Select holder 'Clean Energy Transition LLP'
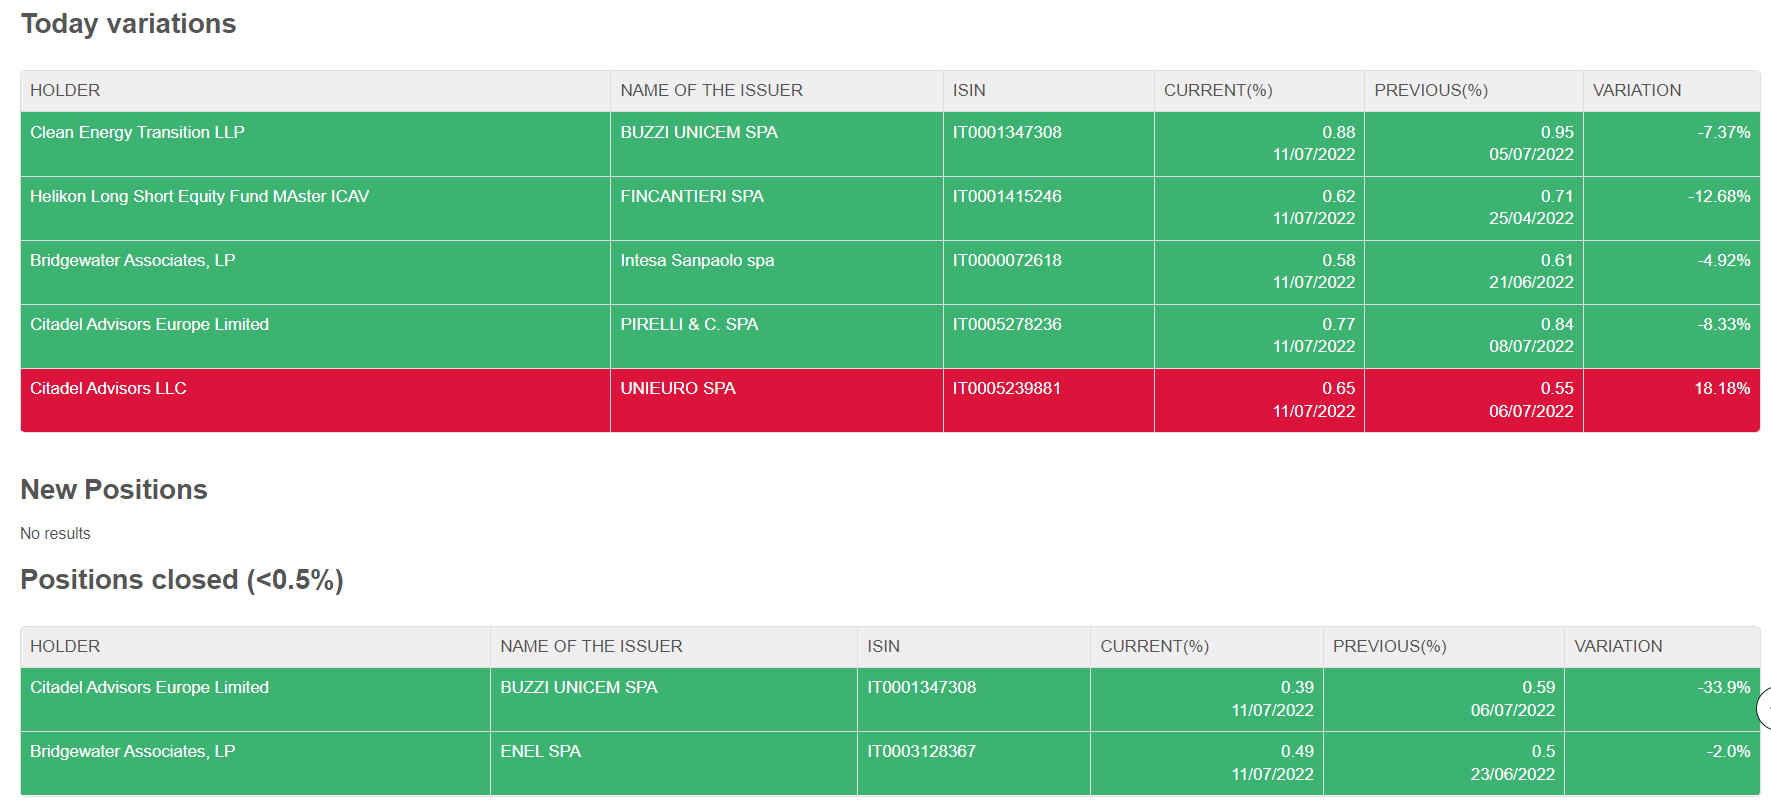Screen dimensions: 1771x800 point(137,132)
